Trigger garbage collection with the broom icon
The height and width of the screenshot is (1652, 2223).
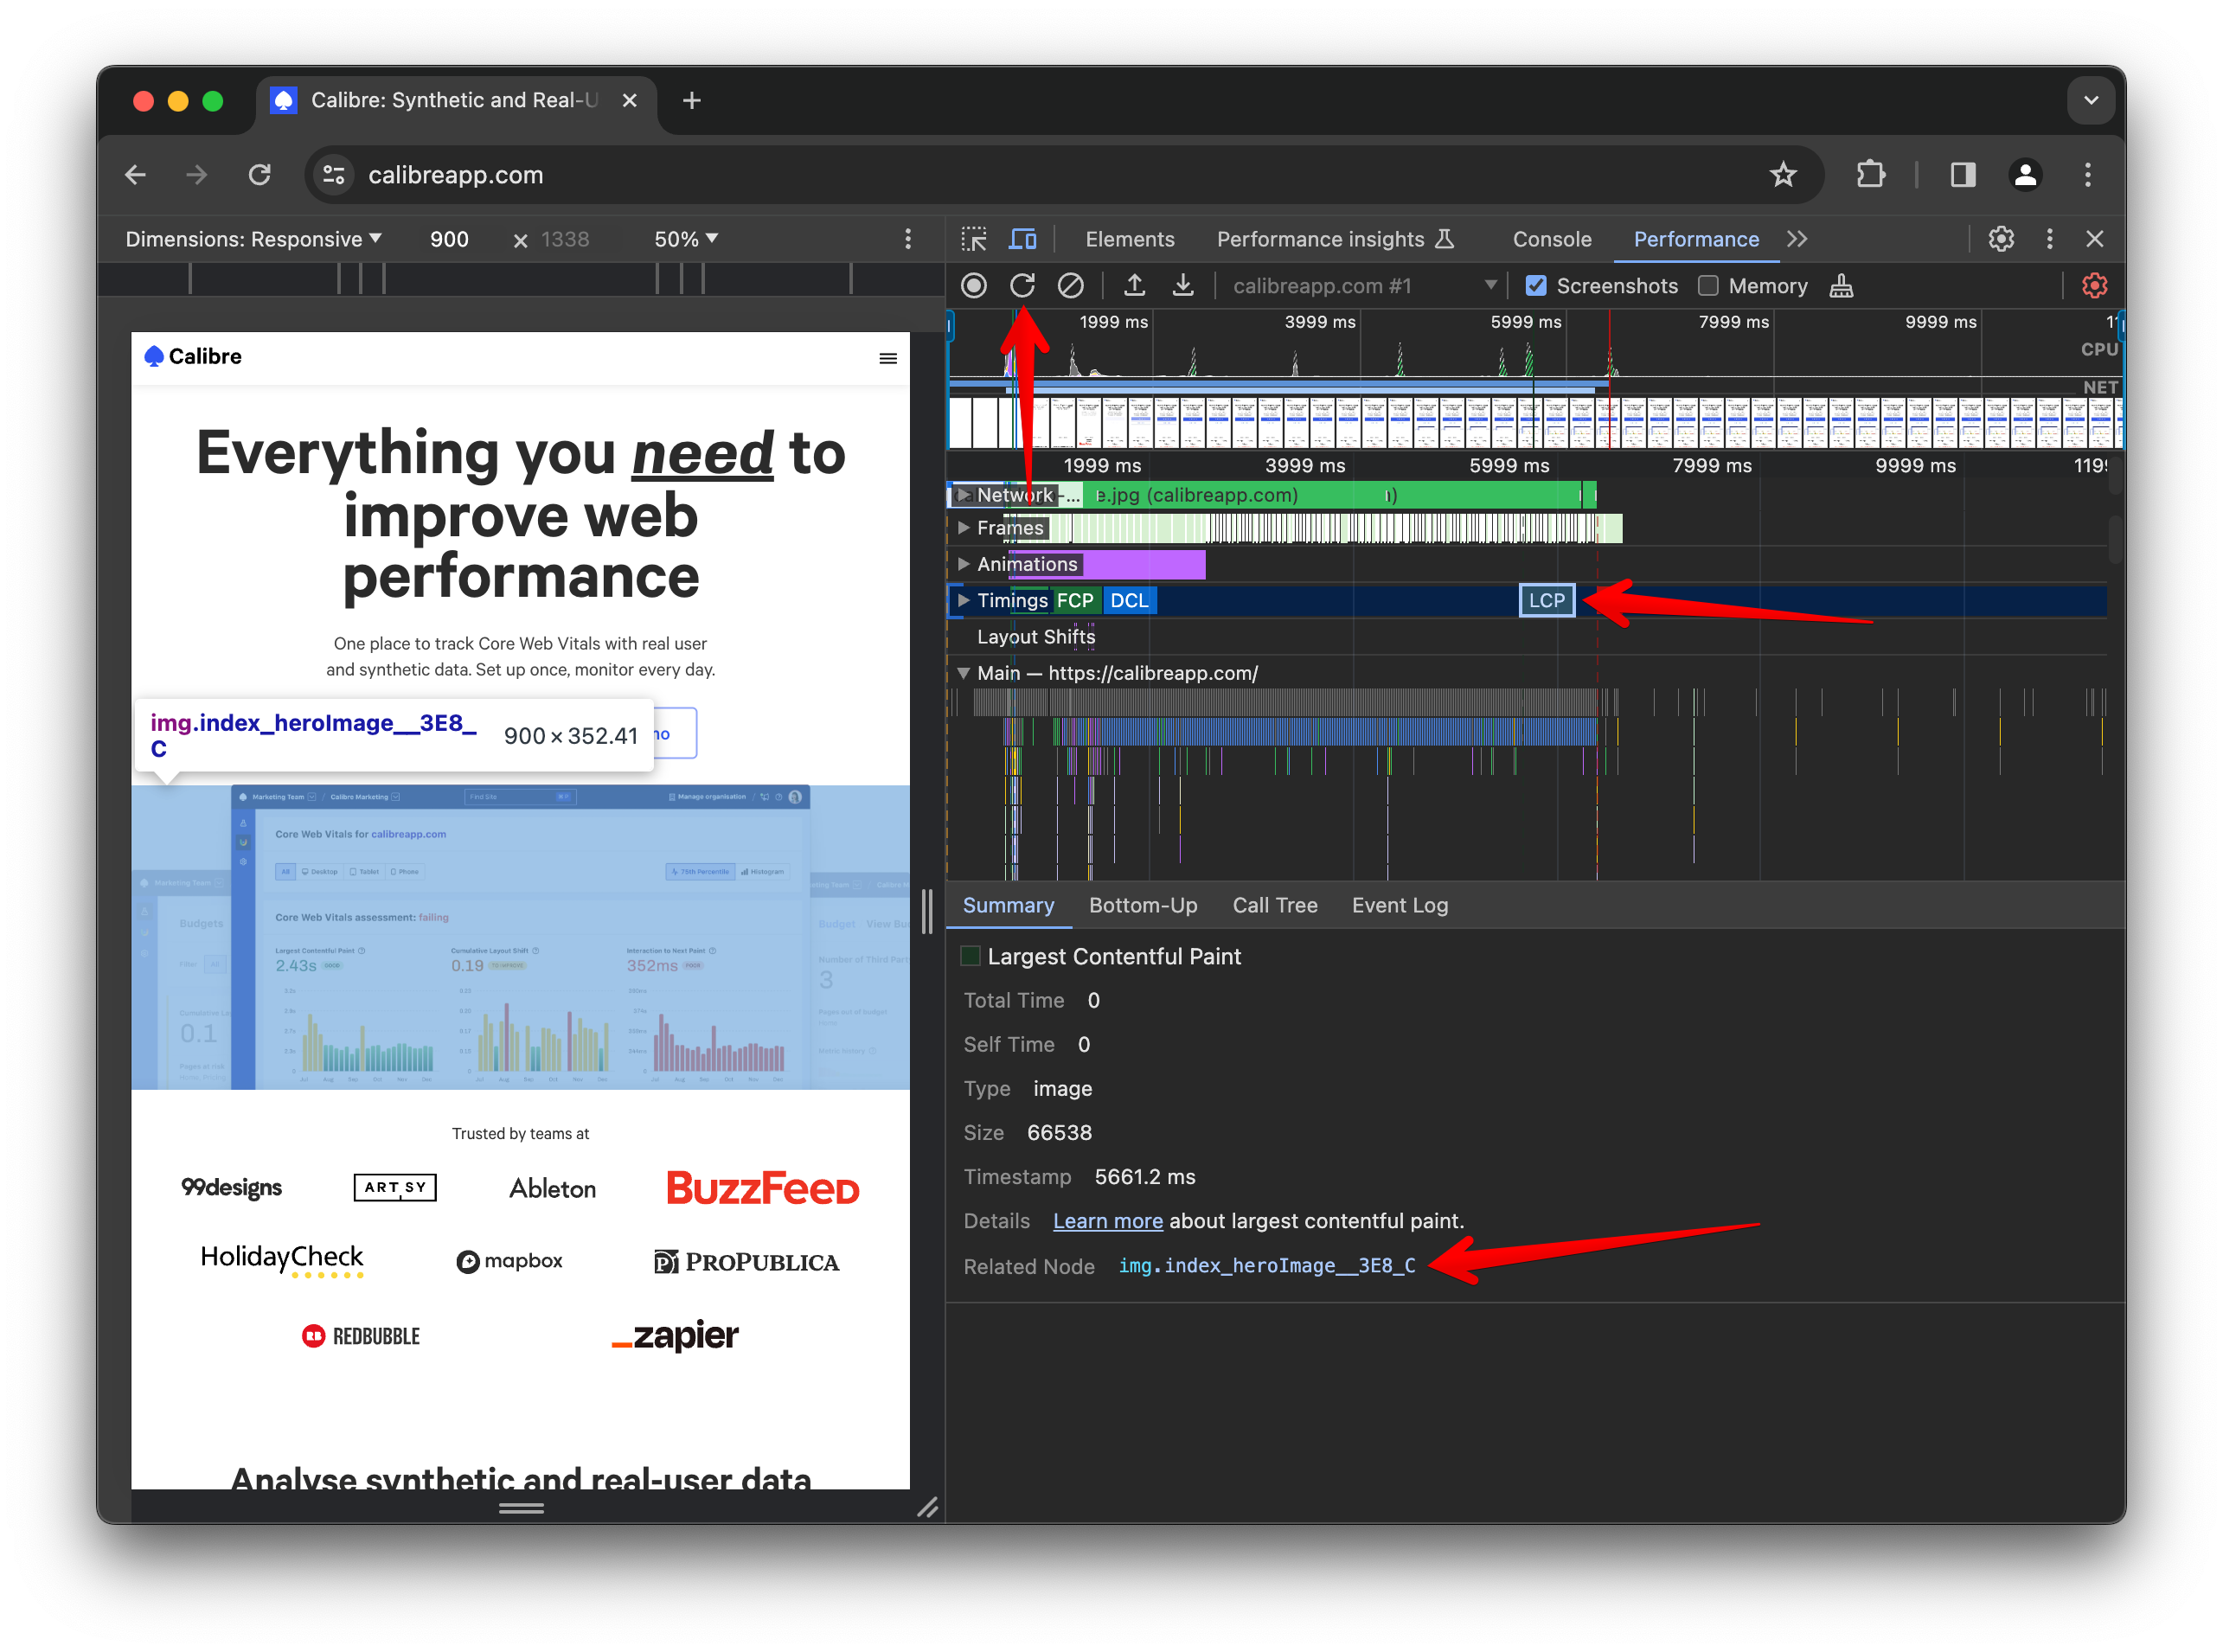(x=1842, y=285)
